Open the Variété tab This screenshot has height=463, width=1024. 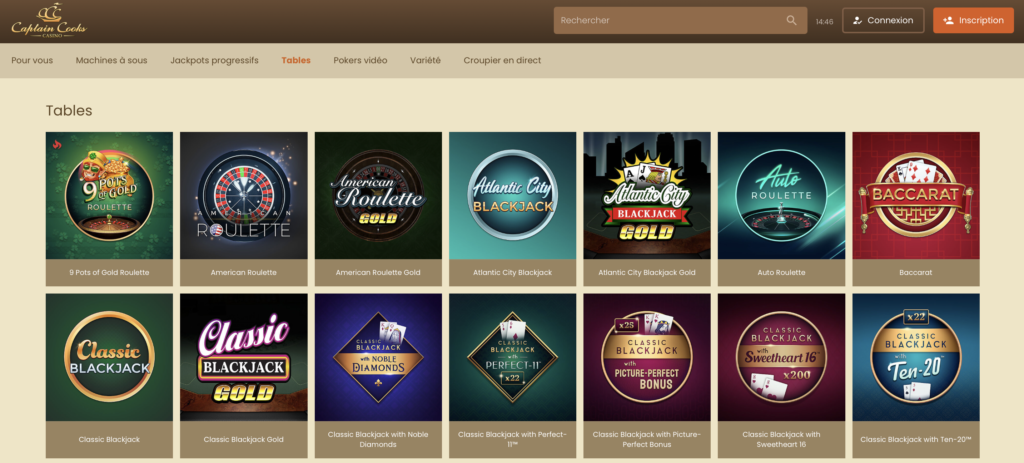point(425,60)
